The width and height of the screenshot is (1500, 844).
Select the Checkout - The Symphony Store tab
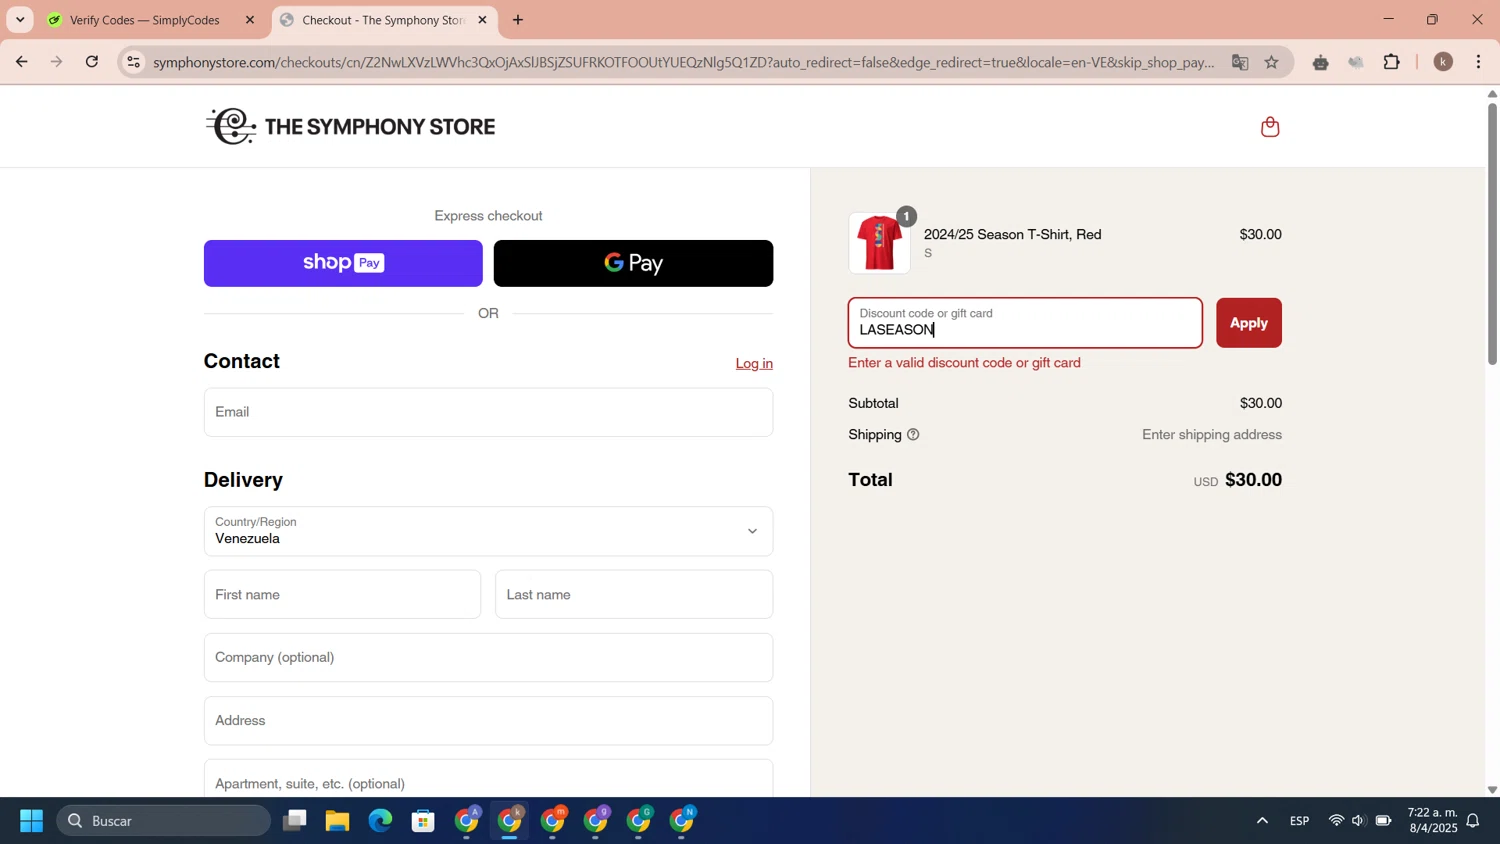tap(383, 20)
